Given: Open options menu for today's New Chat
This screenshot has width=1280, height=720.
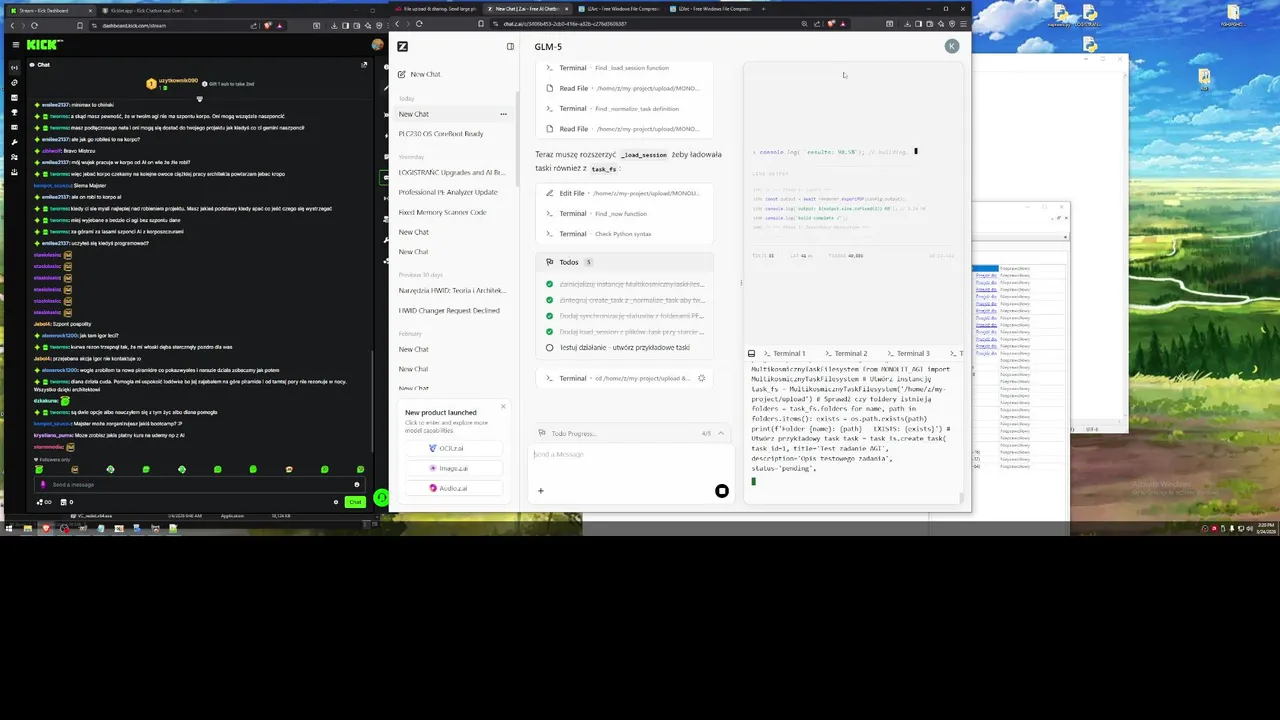Looking at the screenshot, I should (x=503, y=114).
